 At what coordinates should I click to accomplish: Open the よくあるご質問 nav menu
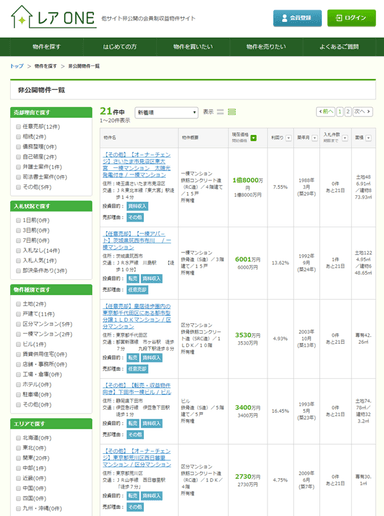[x=339, y=47]
